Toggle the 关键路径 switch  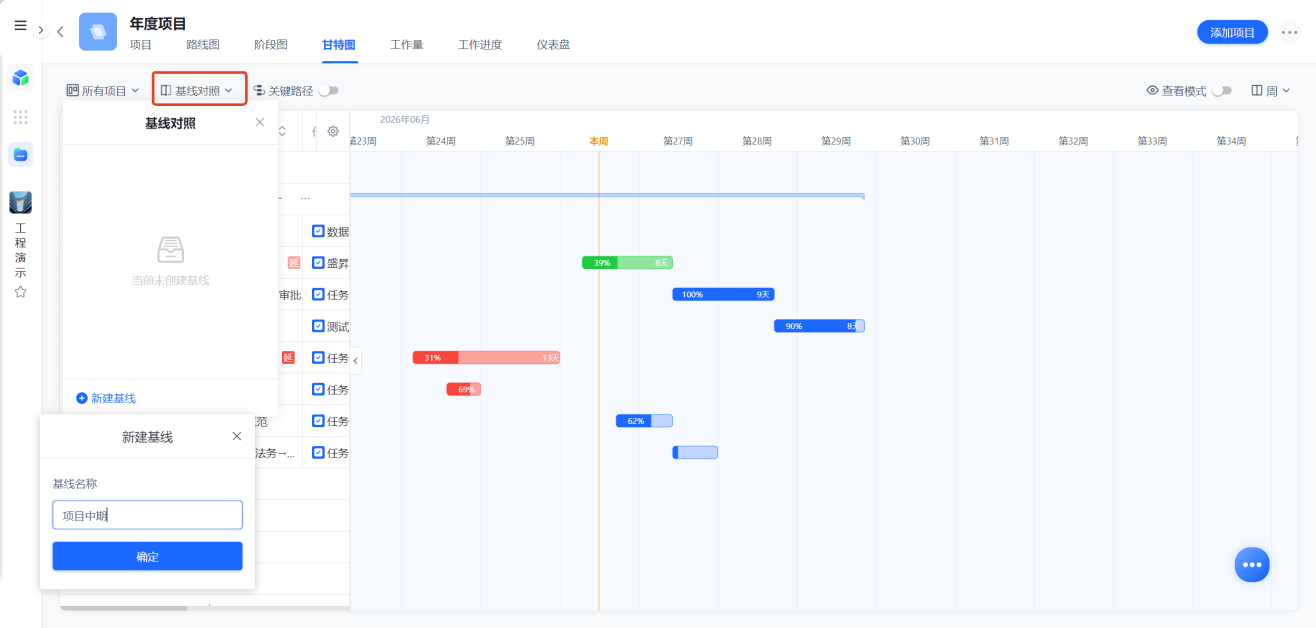tap(328, 90)
